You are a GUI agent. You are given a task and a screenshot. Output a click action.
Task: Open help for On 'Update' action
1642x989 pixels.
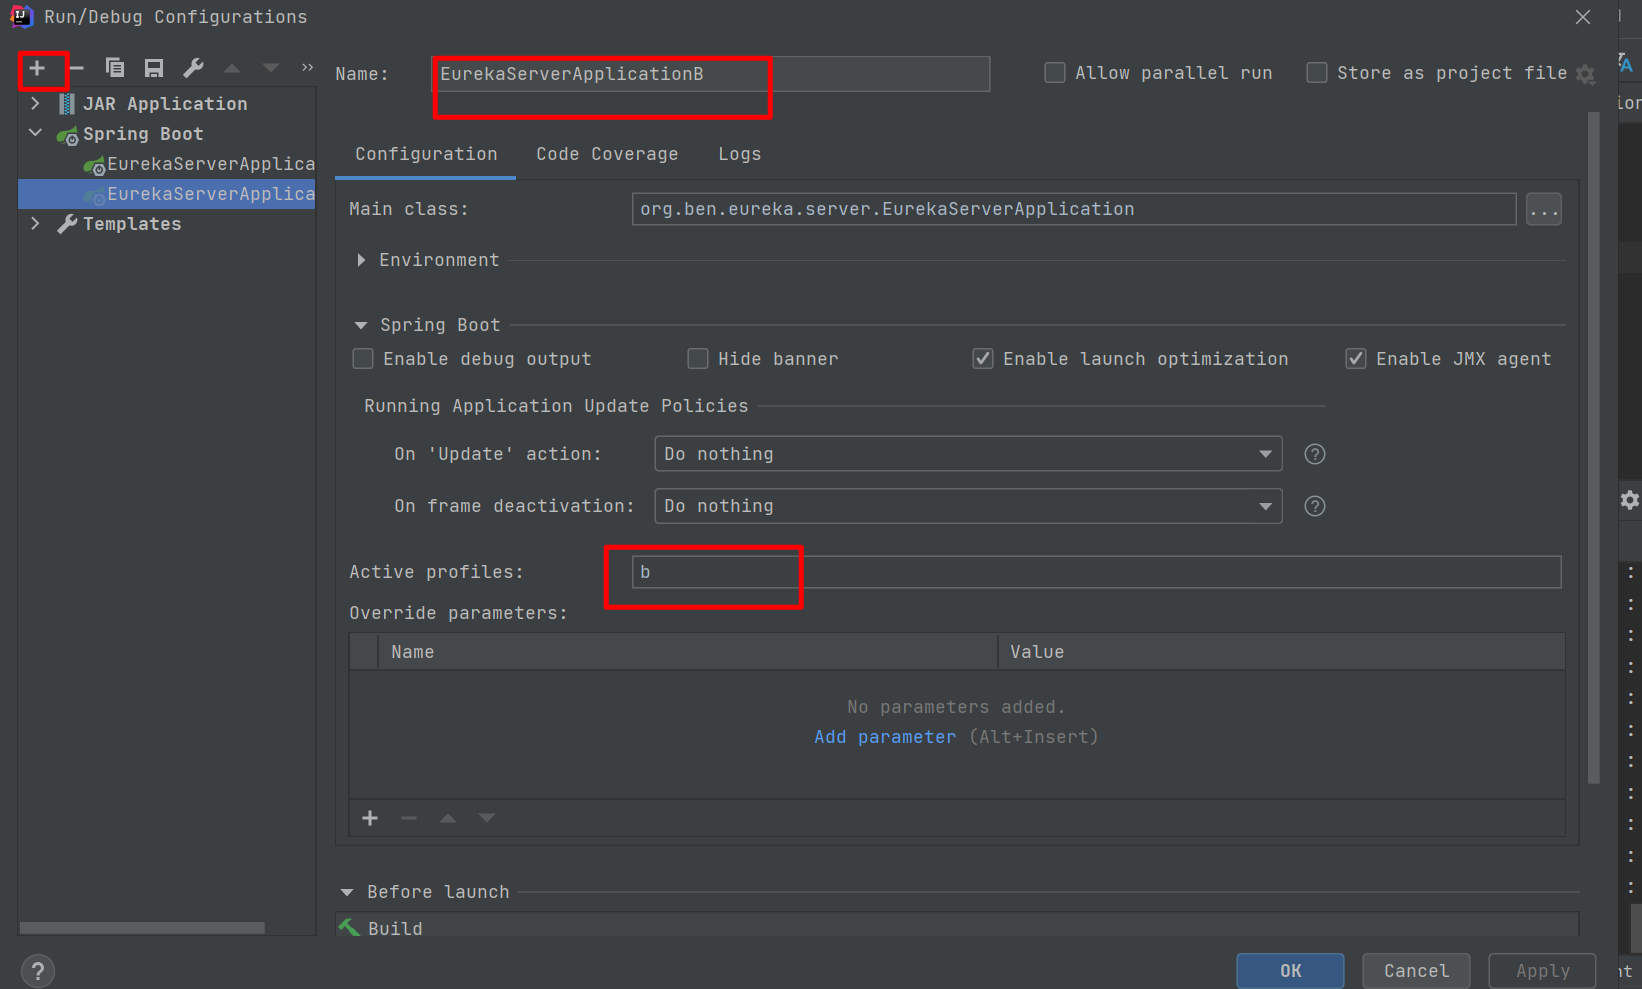(1315, 454)
